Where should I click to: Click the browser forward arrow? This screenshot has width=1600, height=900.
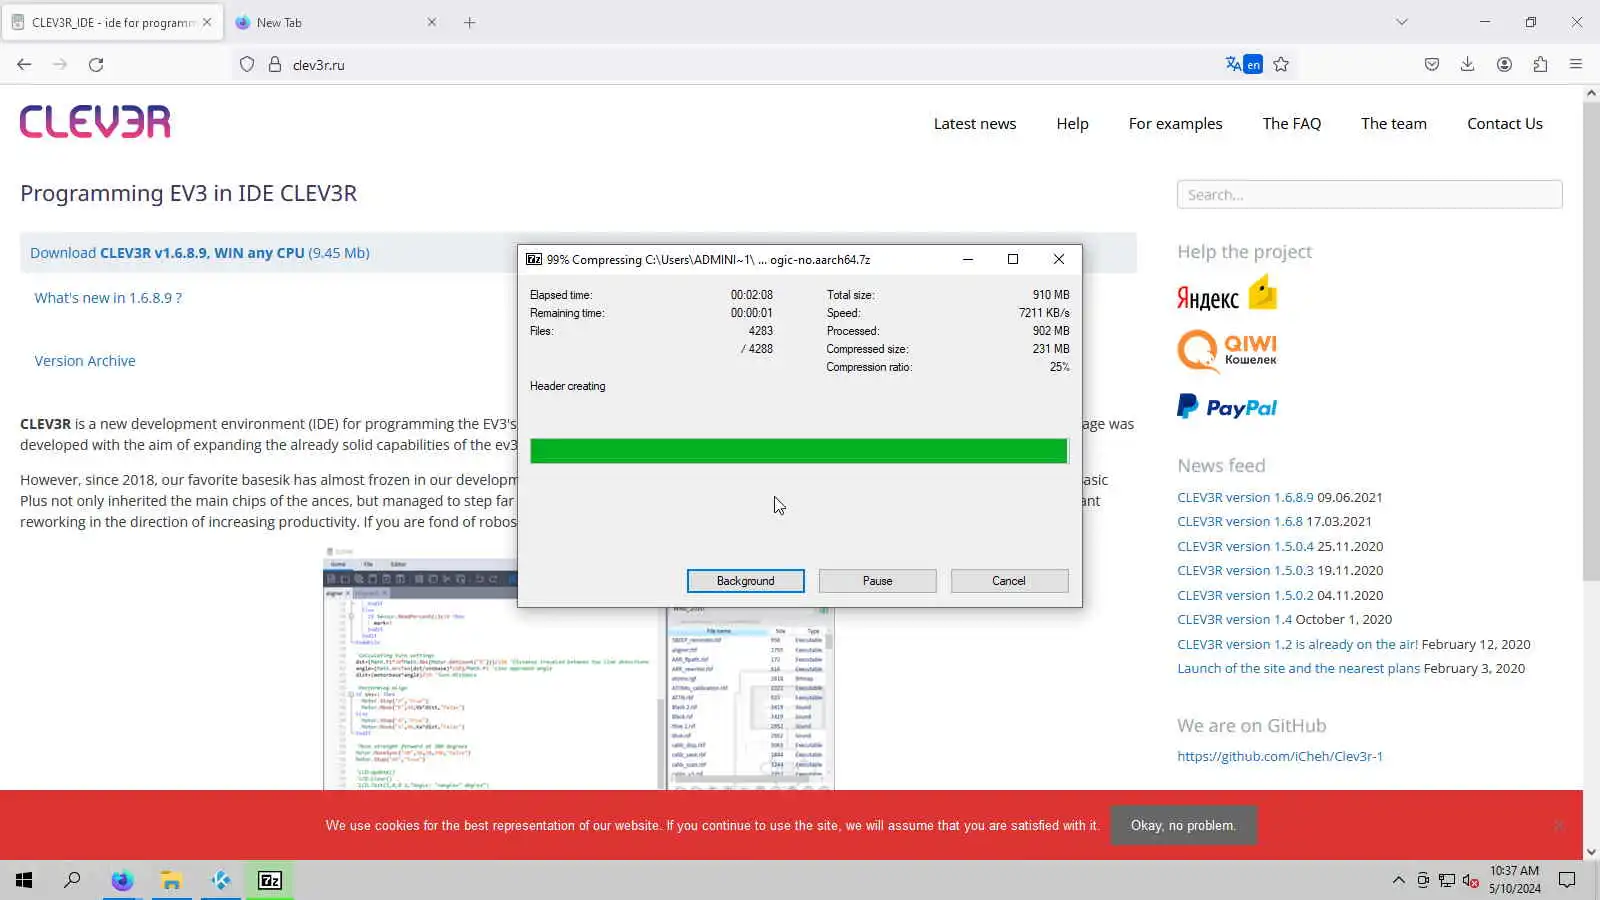pyautogui.click(x=60, y=64)
